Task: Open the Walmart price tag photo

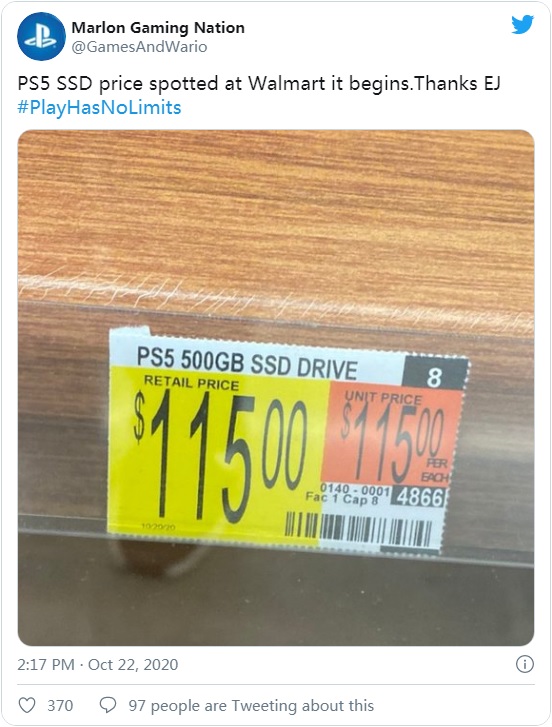Action: [276, 388]
